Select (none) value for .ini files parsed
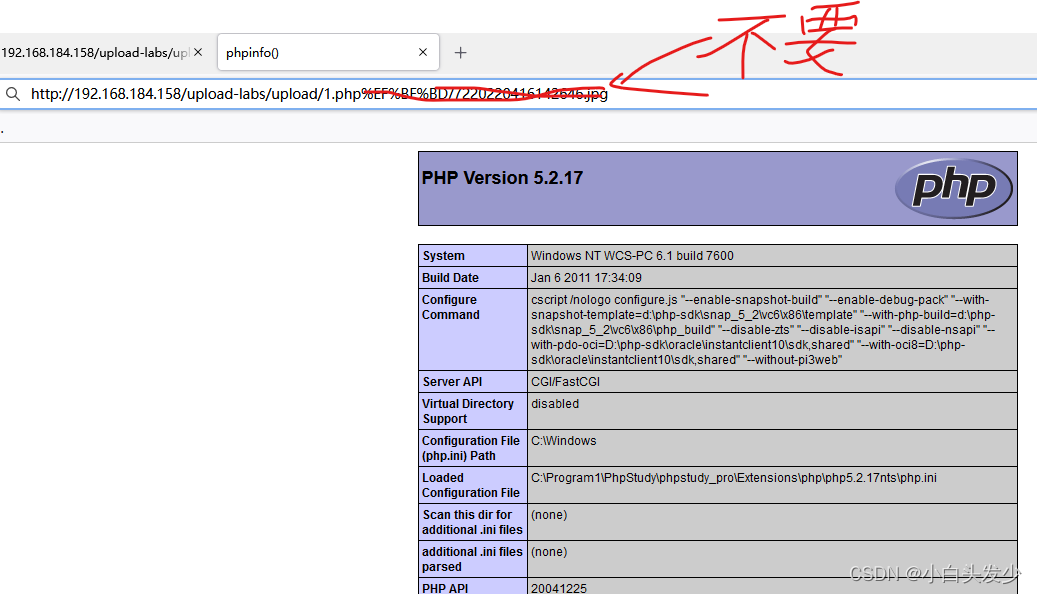The width and height of the screenshot is (1037, 594). point(549,552)
